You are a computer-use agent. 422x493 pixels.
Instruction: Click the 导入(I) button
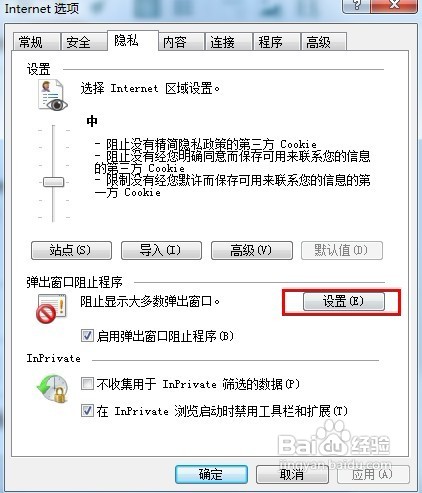point(161,250)
